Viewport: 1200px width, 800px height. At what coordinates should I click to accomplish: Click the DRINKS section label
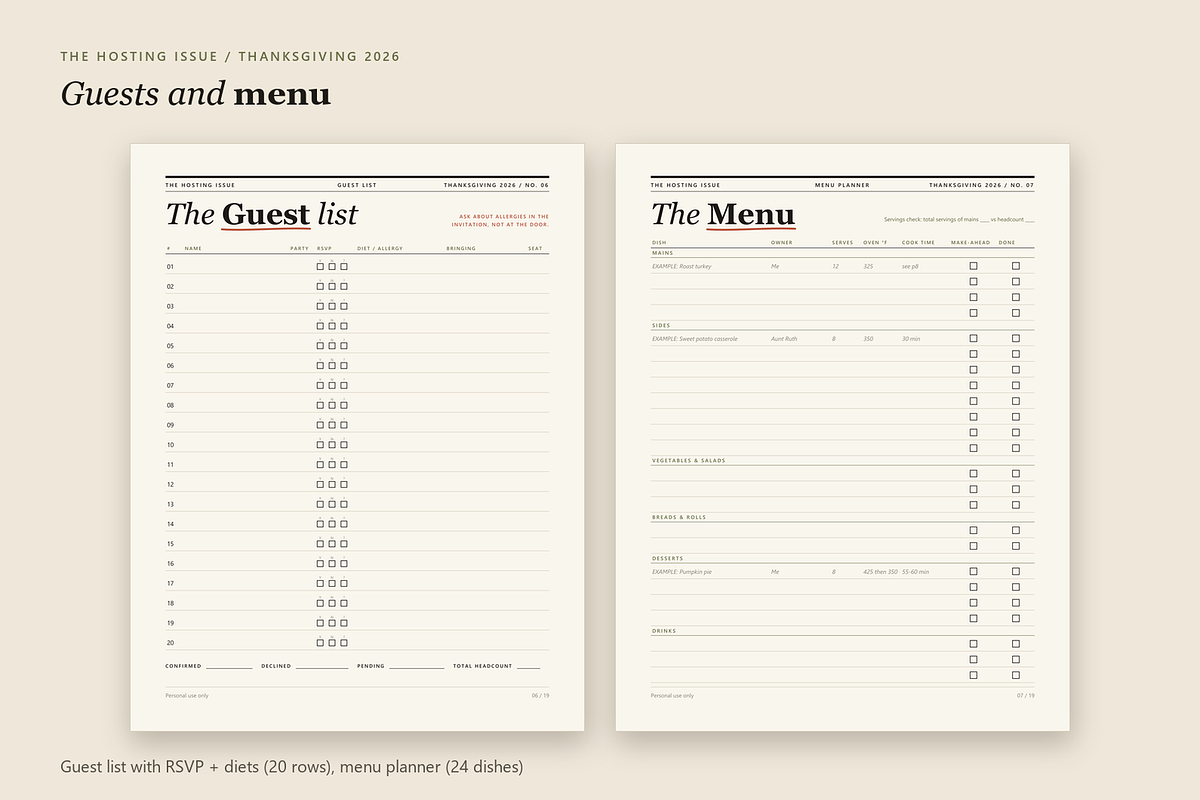662,631
